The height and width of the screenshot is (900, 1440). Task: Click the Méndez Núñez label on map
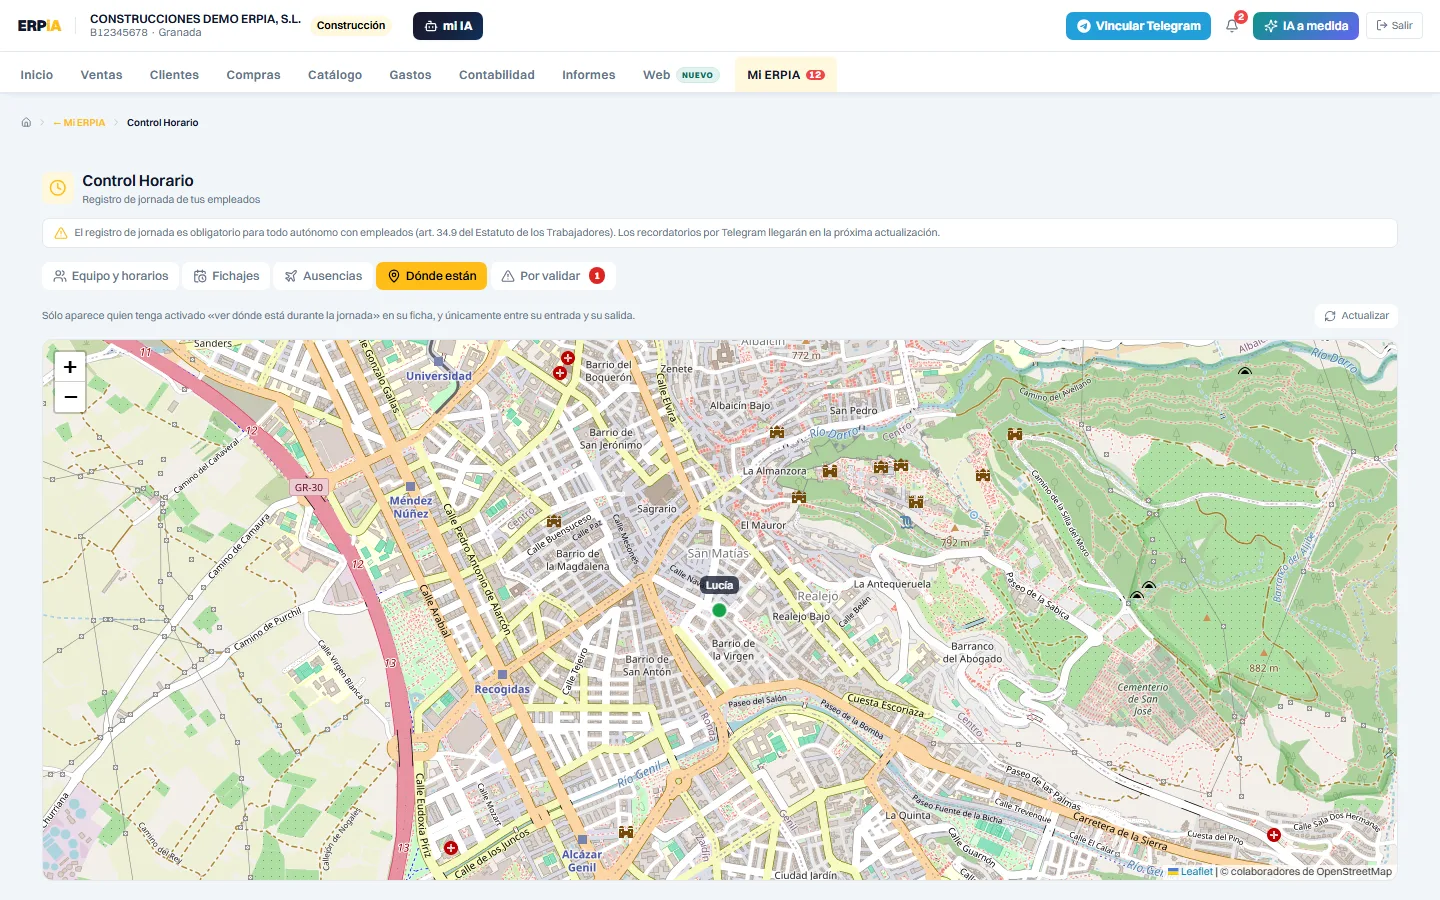(x=411, y=507)
